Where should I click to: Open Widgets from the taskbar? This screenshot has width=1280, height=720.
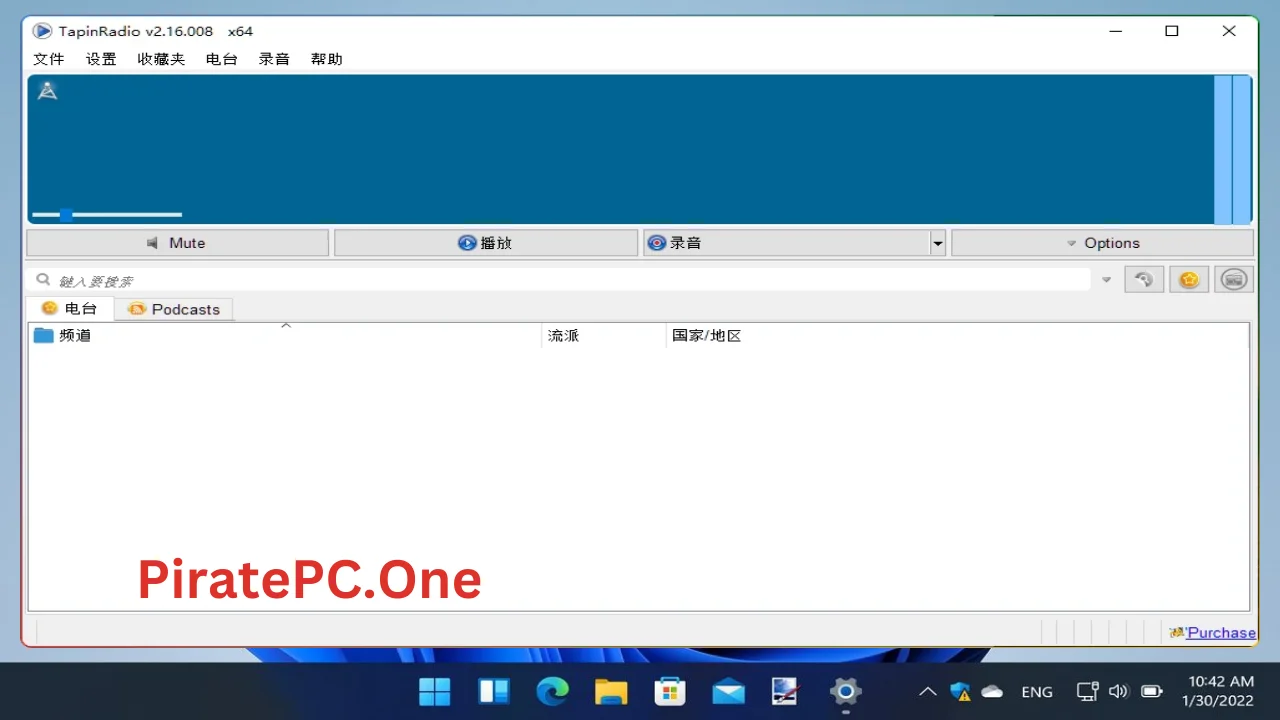pyautogui.click(x=494, y=691)
